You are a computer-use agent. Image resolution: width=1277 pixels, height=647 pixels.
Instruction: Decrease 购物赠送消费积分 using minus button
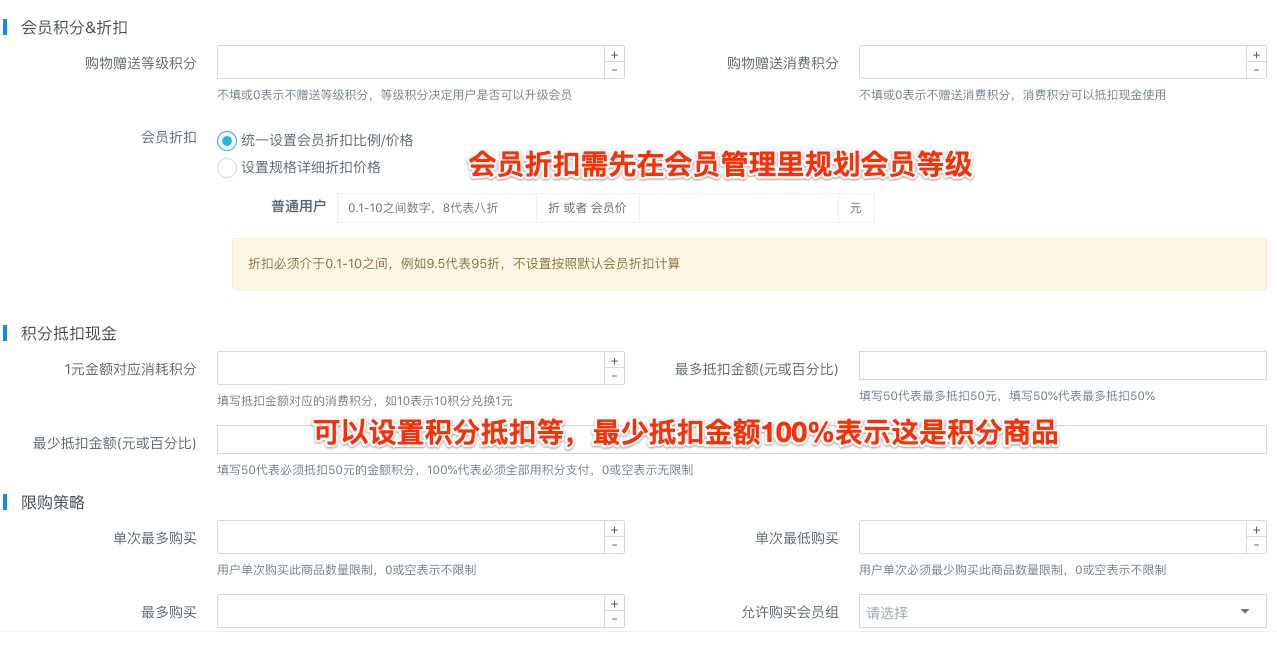[x=1256, y=70]
